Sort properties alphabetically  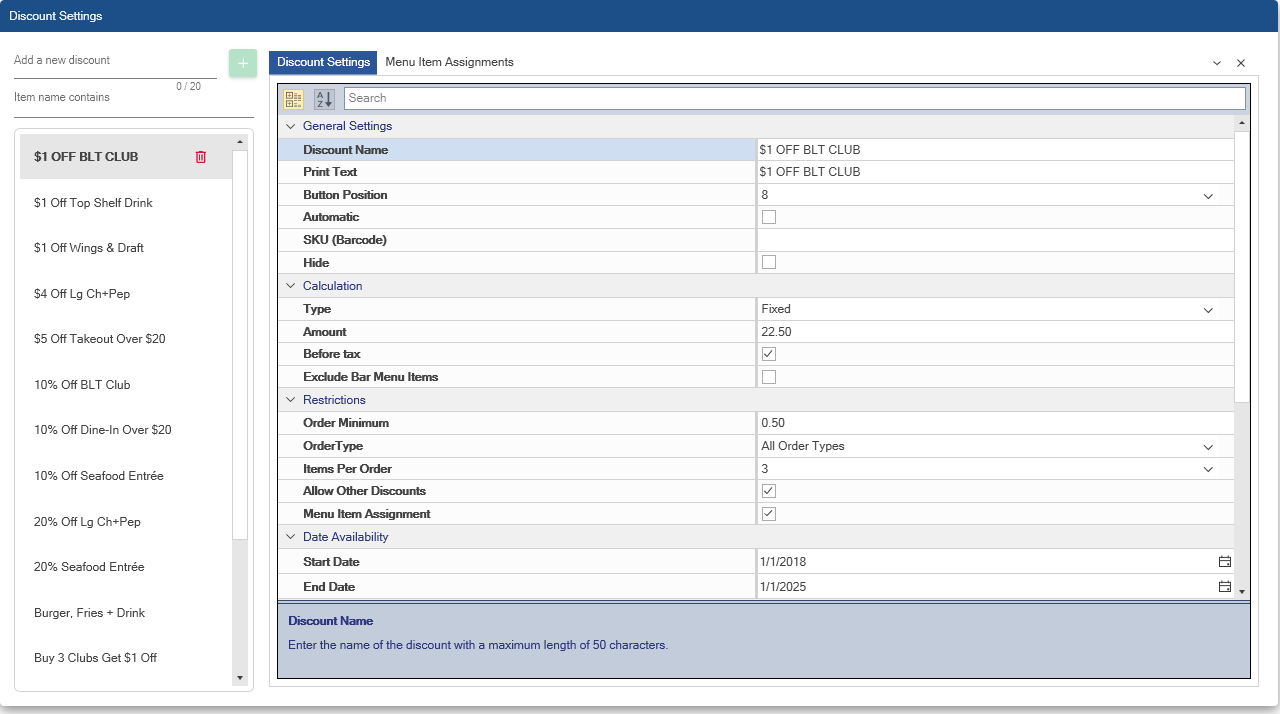324,99
